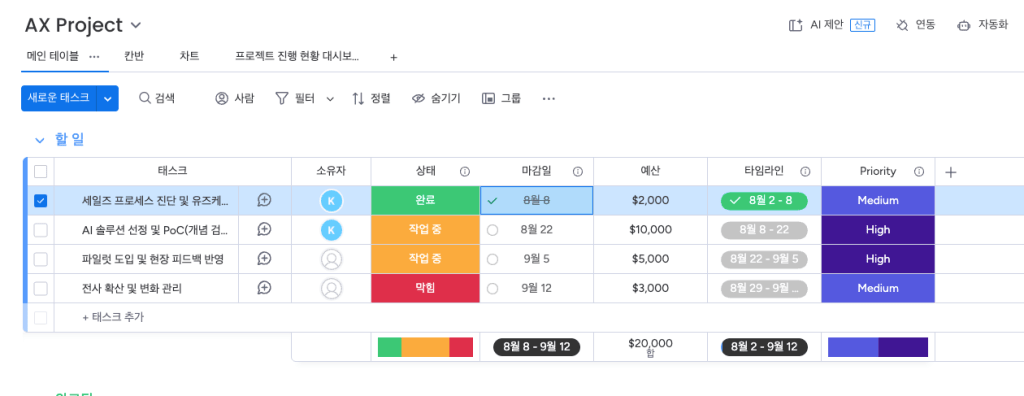Open AX Project title dropdown chevron

(x=136, y=25)
